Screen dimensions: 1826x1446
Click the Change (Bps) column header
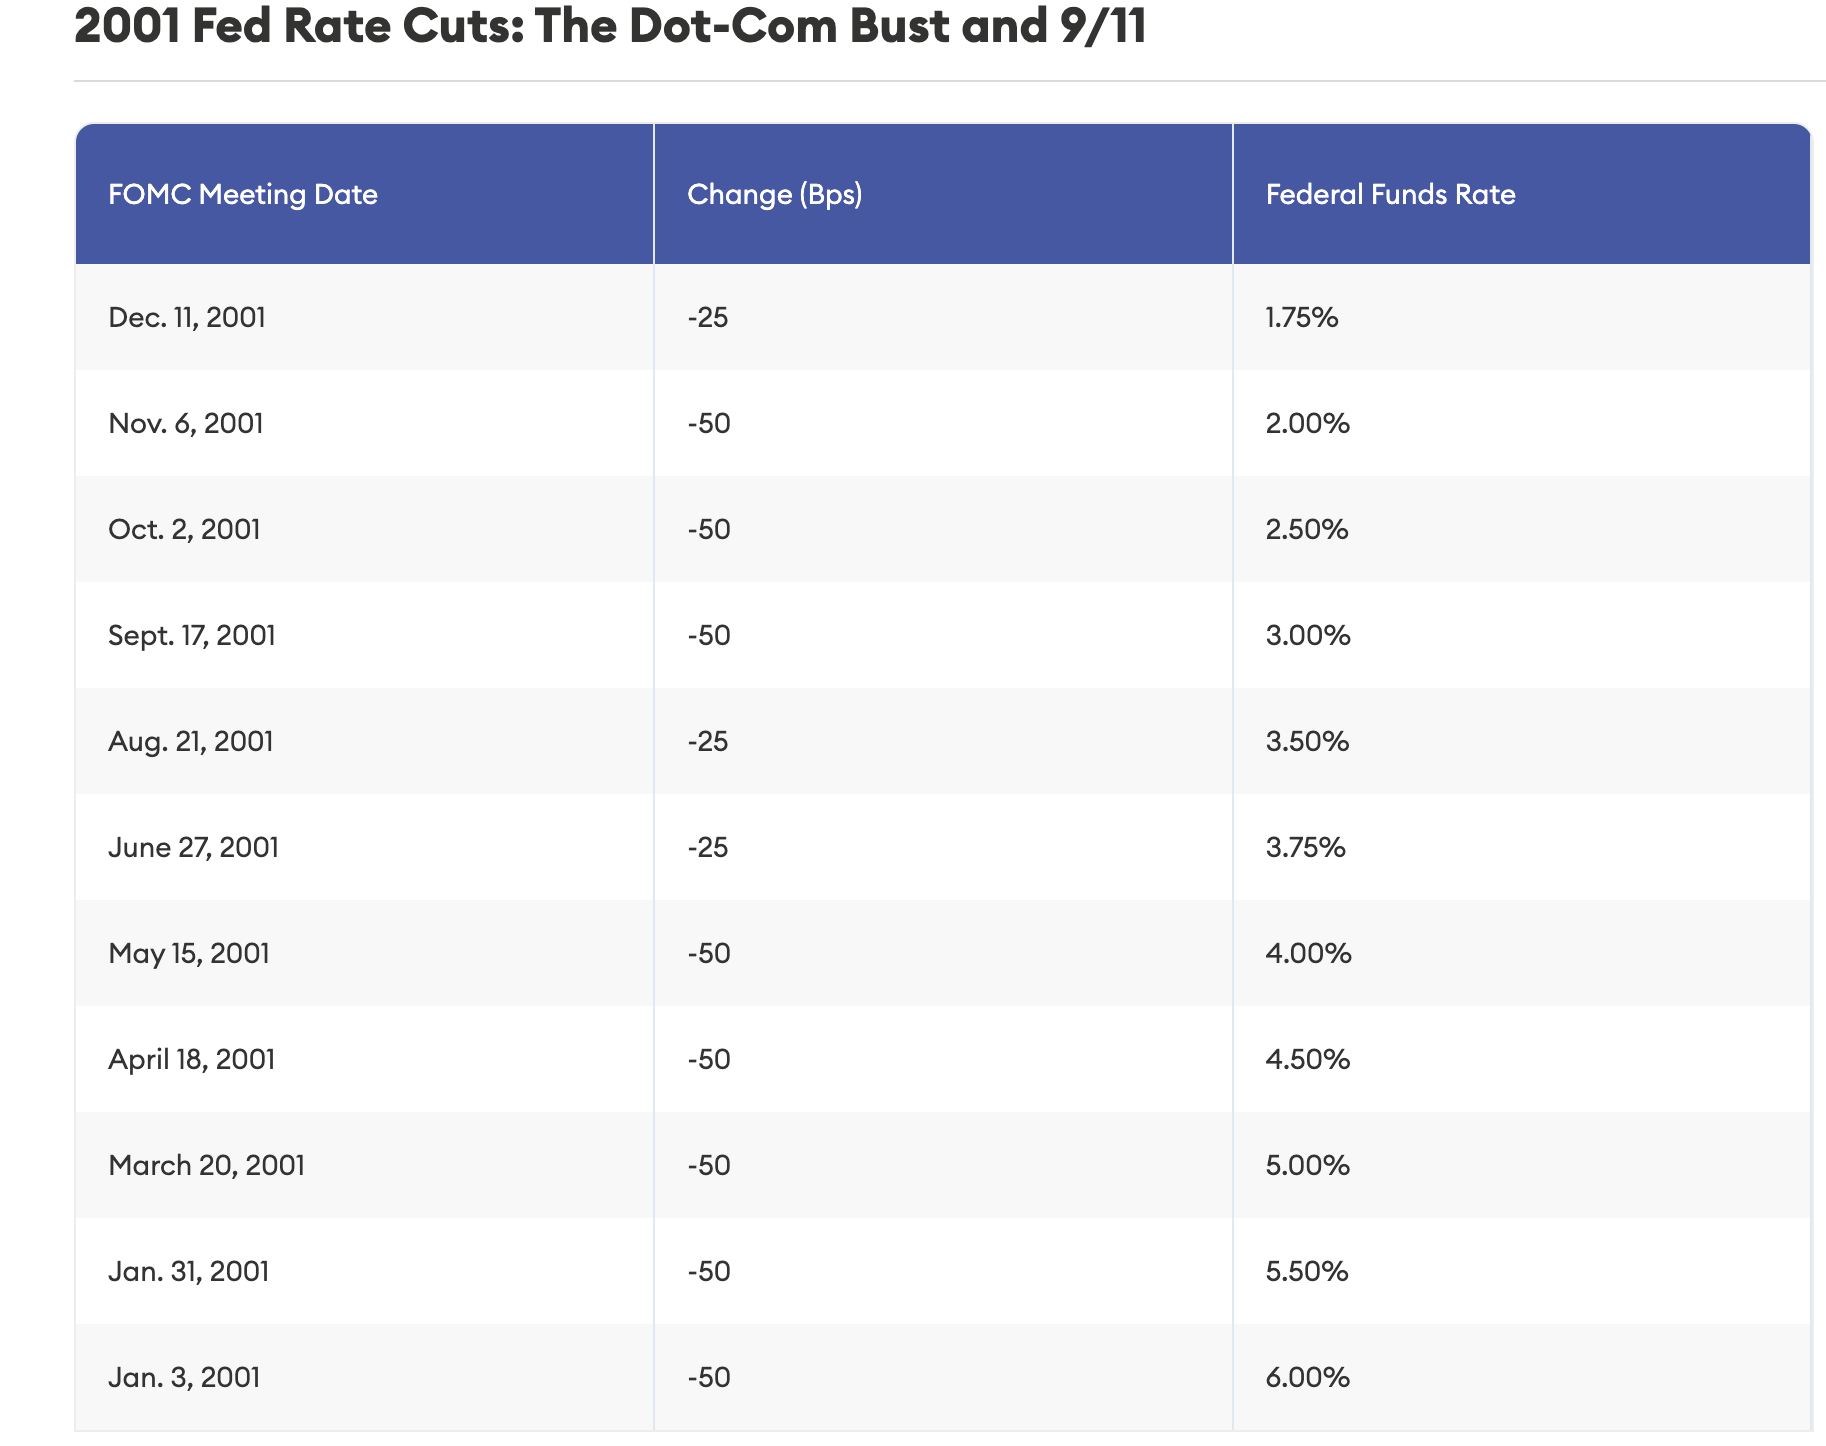[x=775, y=194]
